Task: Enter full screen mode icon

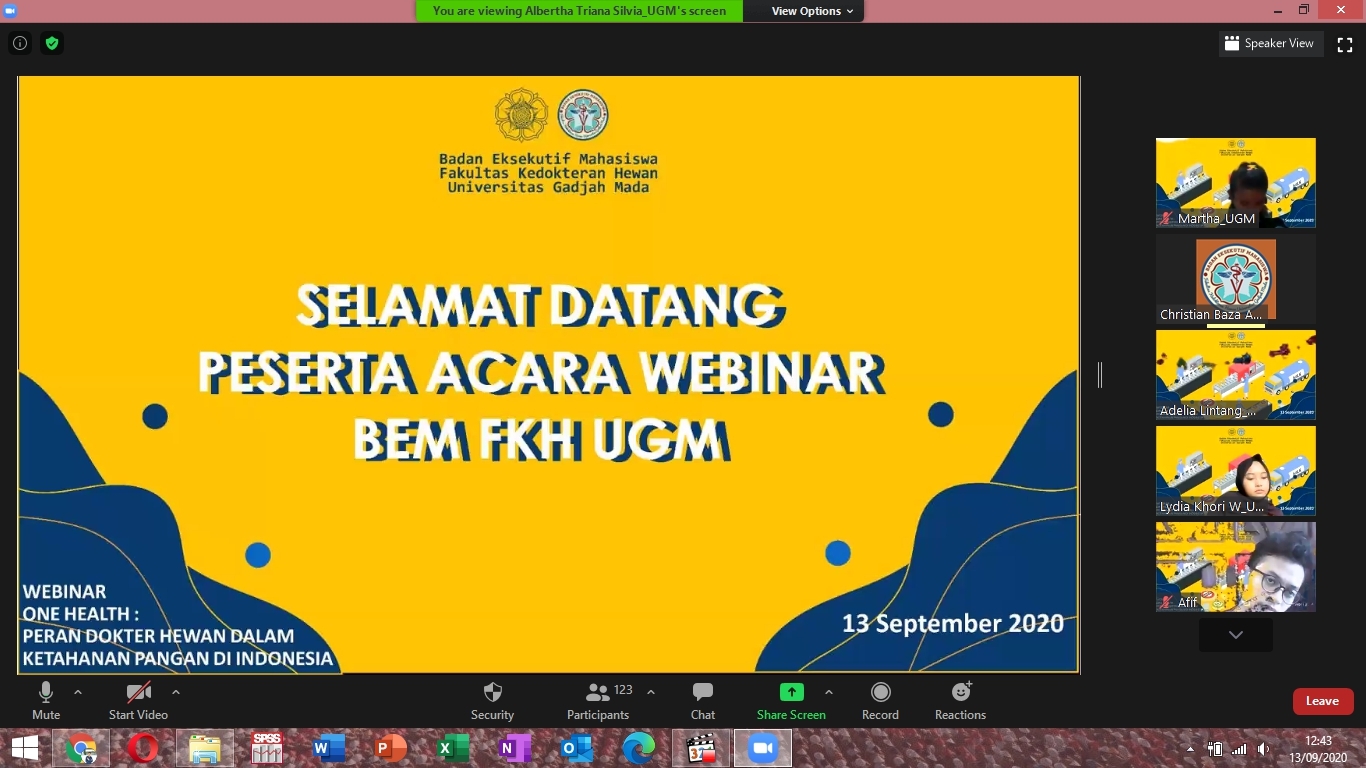Action: [1345, 43]
